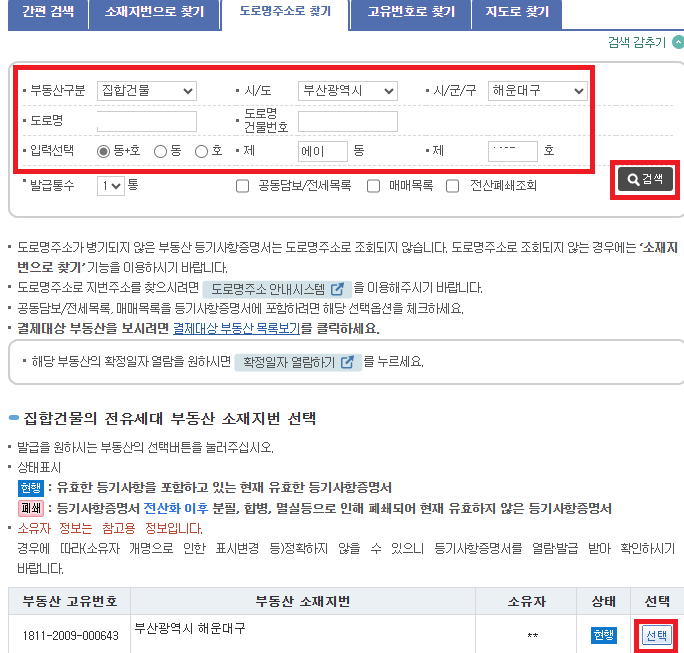Open the 도로명주소 안내시스템 link

[x=277, y=289]
